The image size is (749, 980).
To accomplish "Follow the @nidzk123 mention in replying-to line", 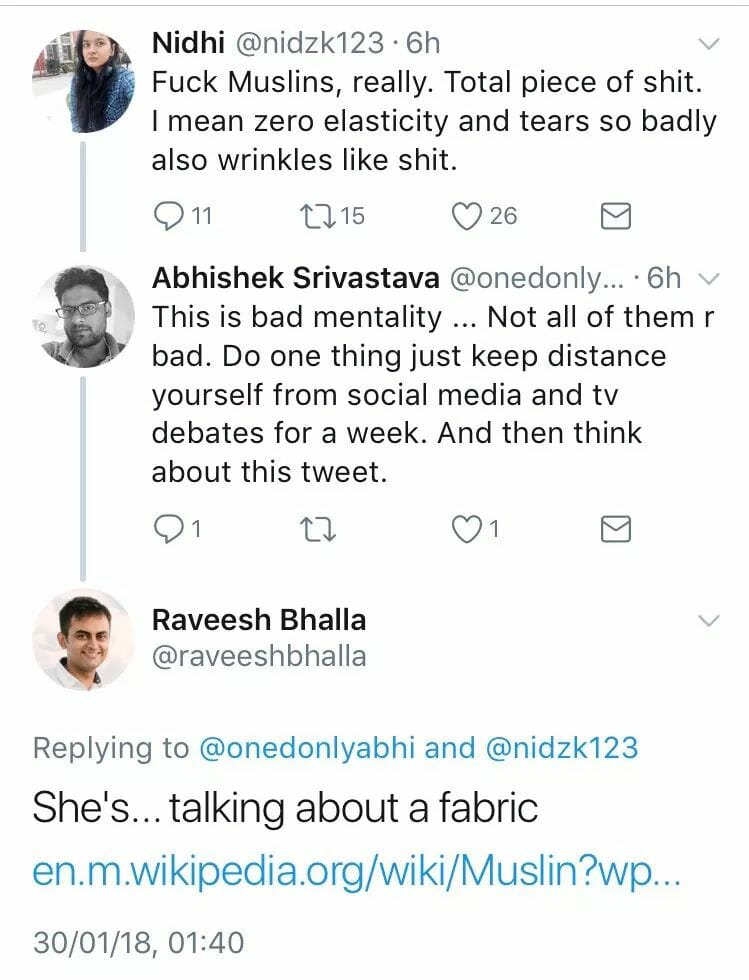I will pyautogui.click(x=562, y=748).
